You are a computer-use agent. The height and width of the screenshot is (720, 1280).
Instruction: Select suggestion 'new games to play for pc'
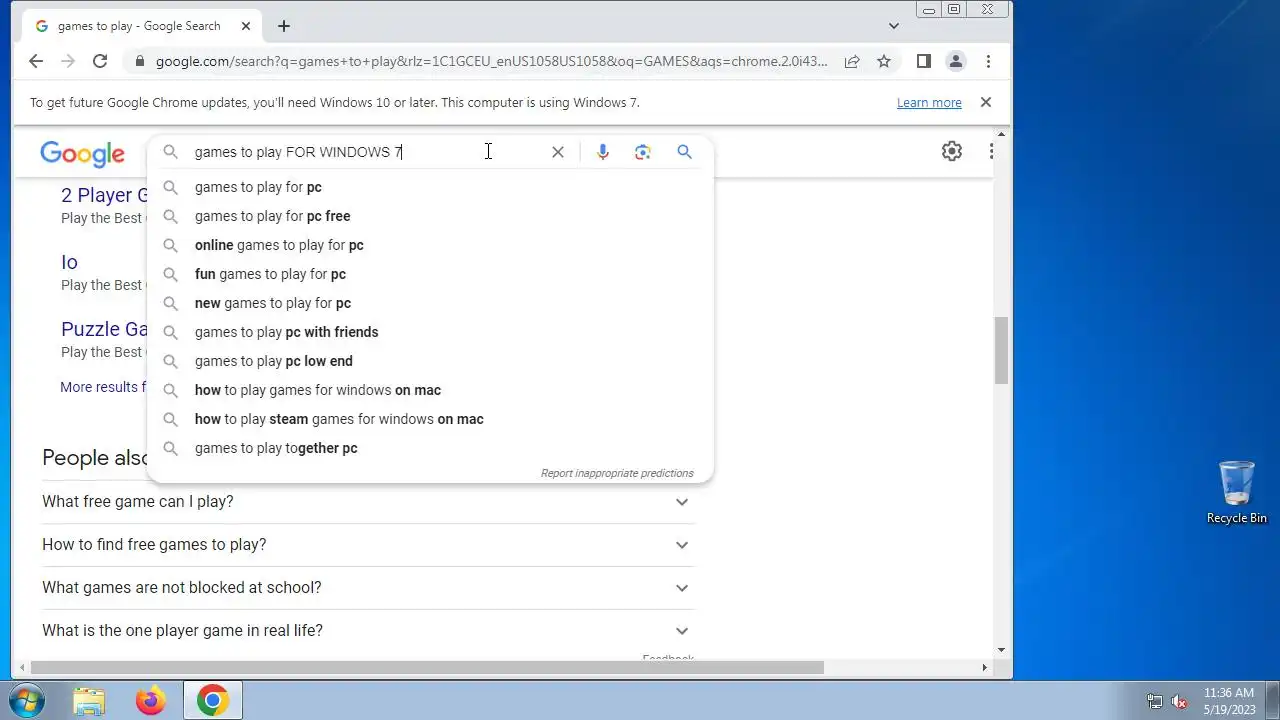coord(430,303)
